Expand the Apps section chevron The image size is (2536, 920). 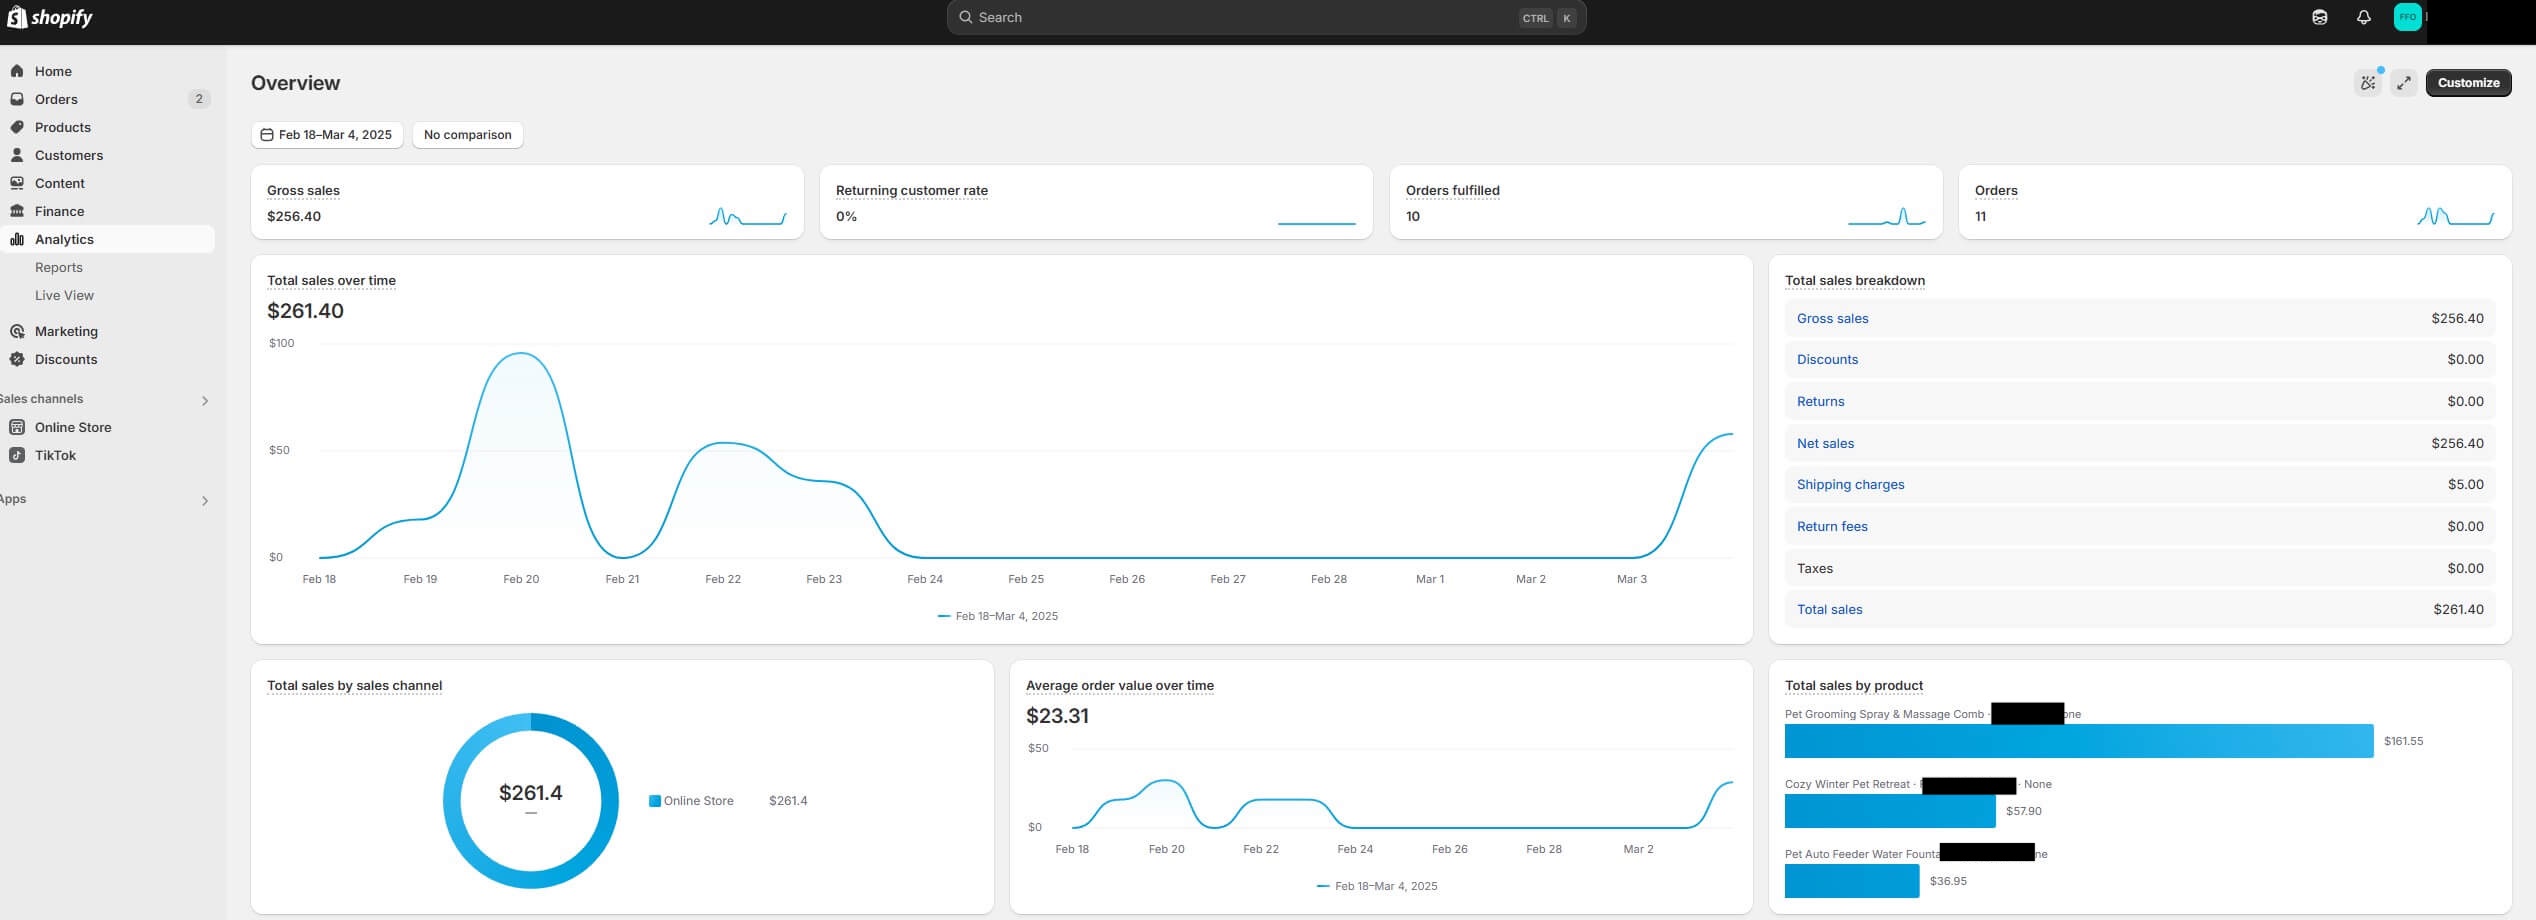205,501
